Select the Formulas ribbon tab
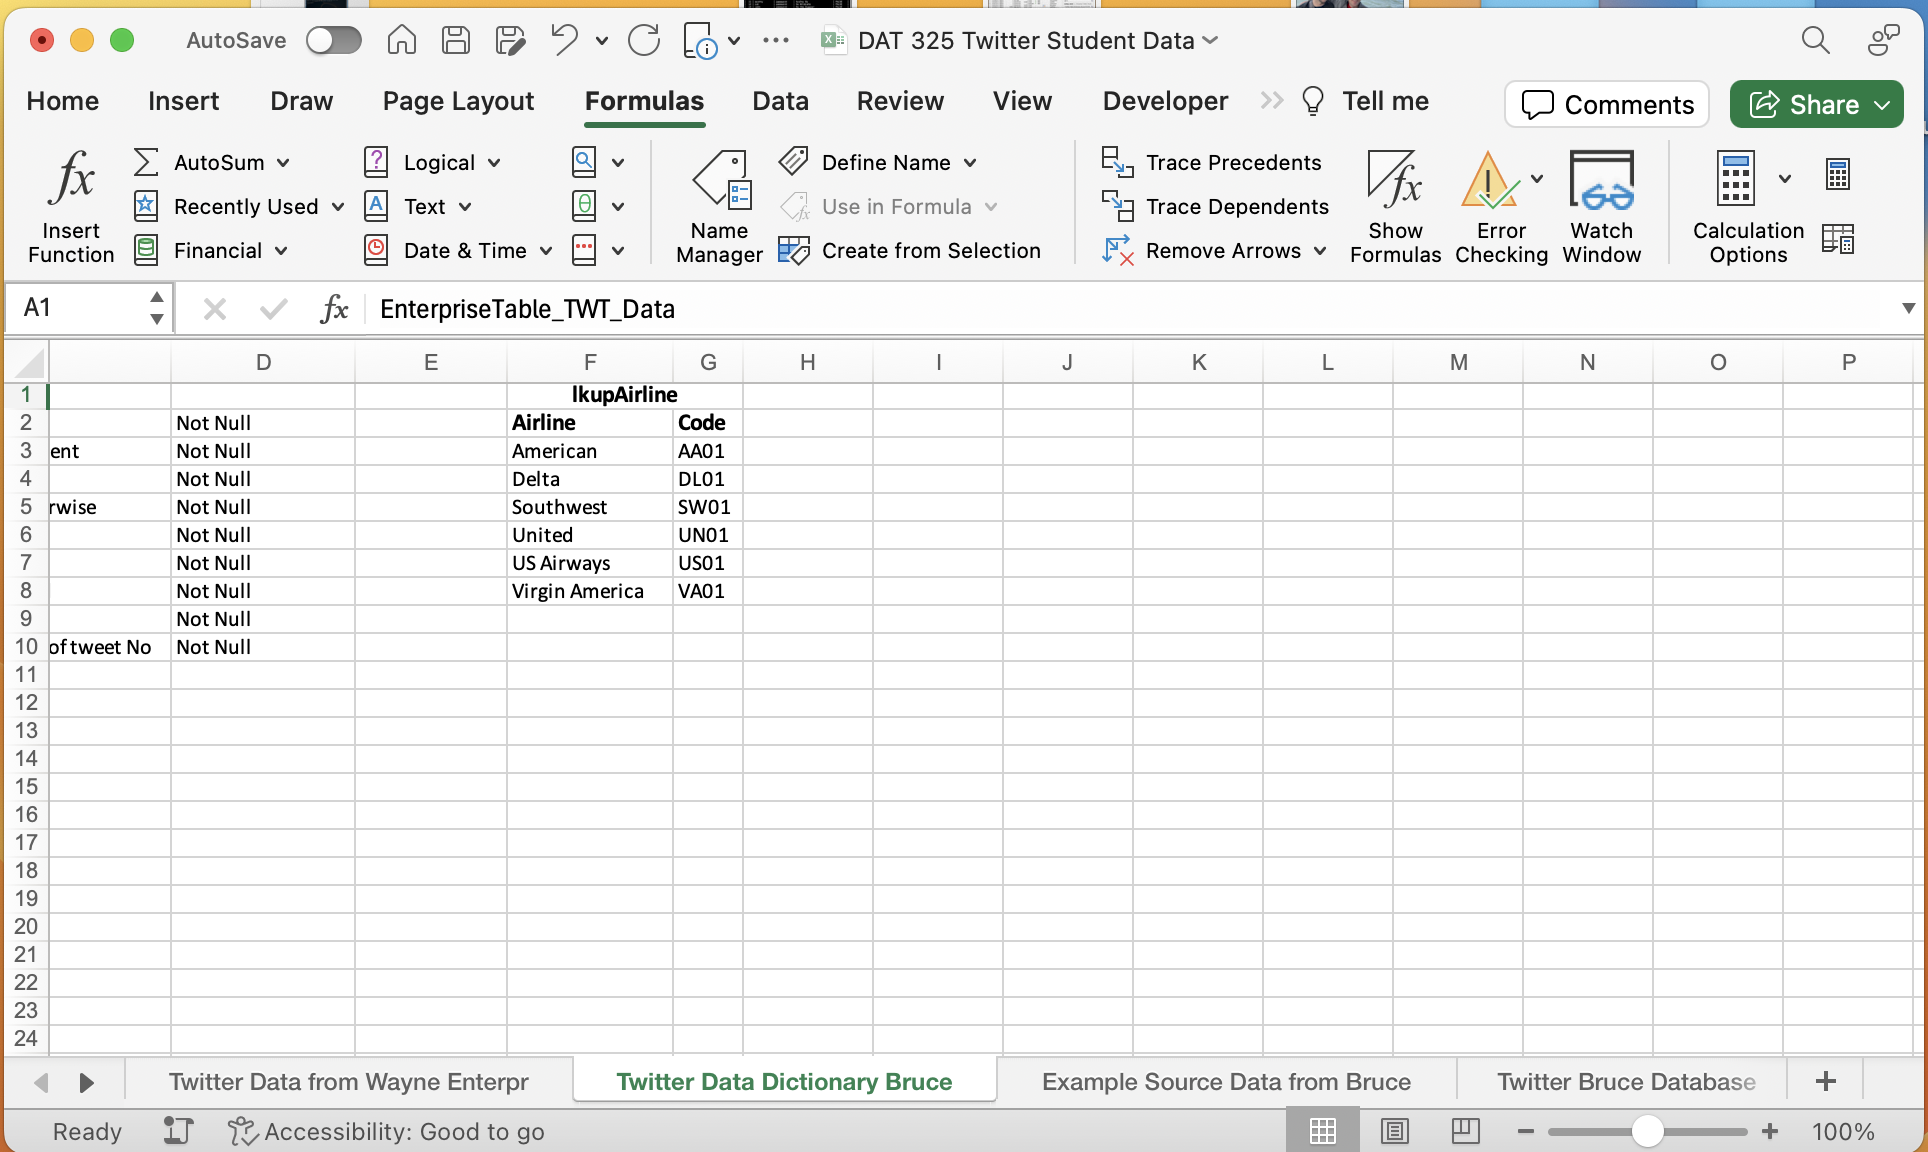1928x1152 pixels. pyautogui.click(x=644, y=100)
